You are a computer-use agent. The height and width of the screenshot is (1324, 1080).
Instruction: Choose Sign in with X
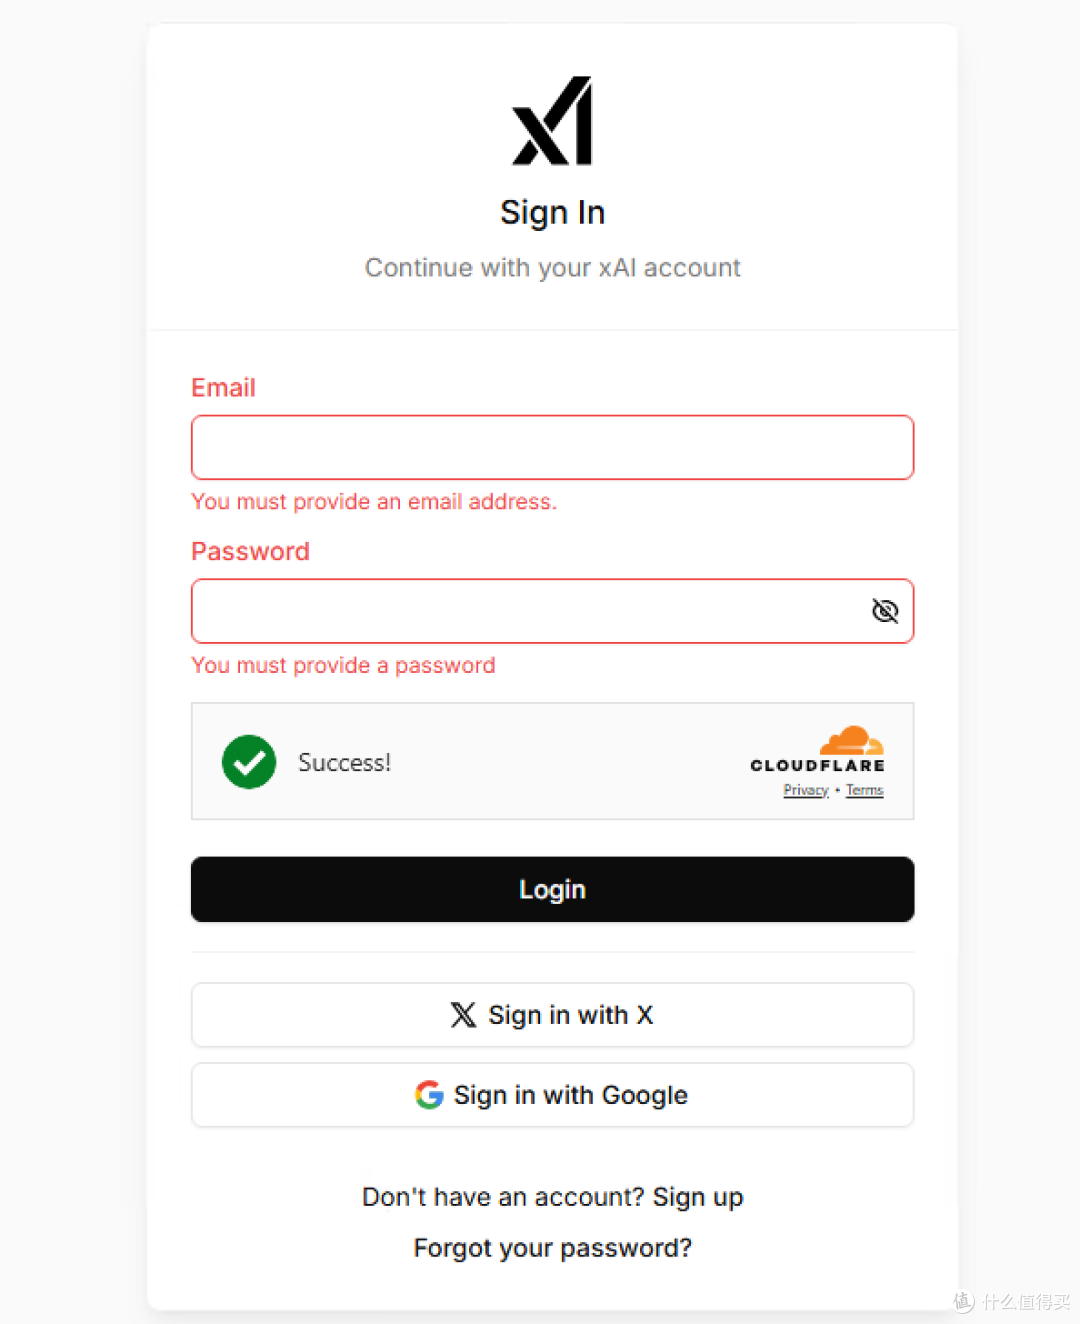point(552,1015)
